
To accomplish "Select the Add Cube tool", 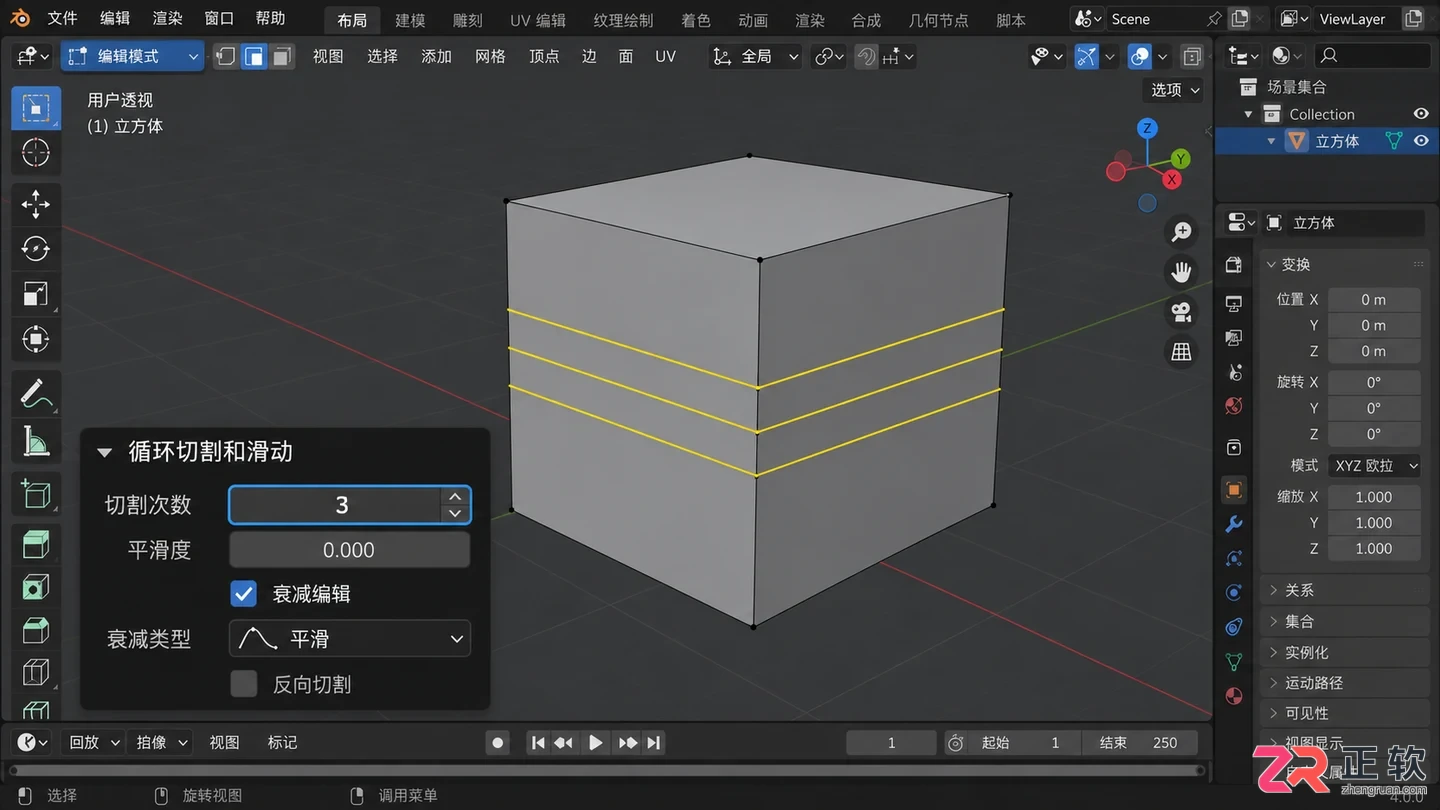I will pyautogui.click(x=36, y=493).
